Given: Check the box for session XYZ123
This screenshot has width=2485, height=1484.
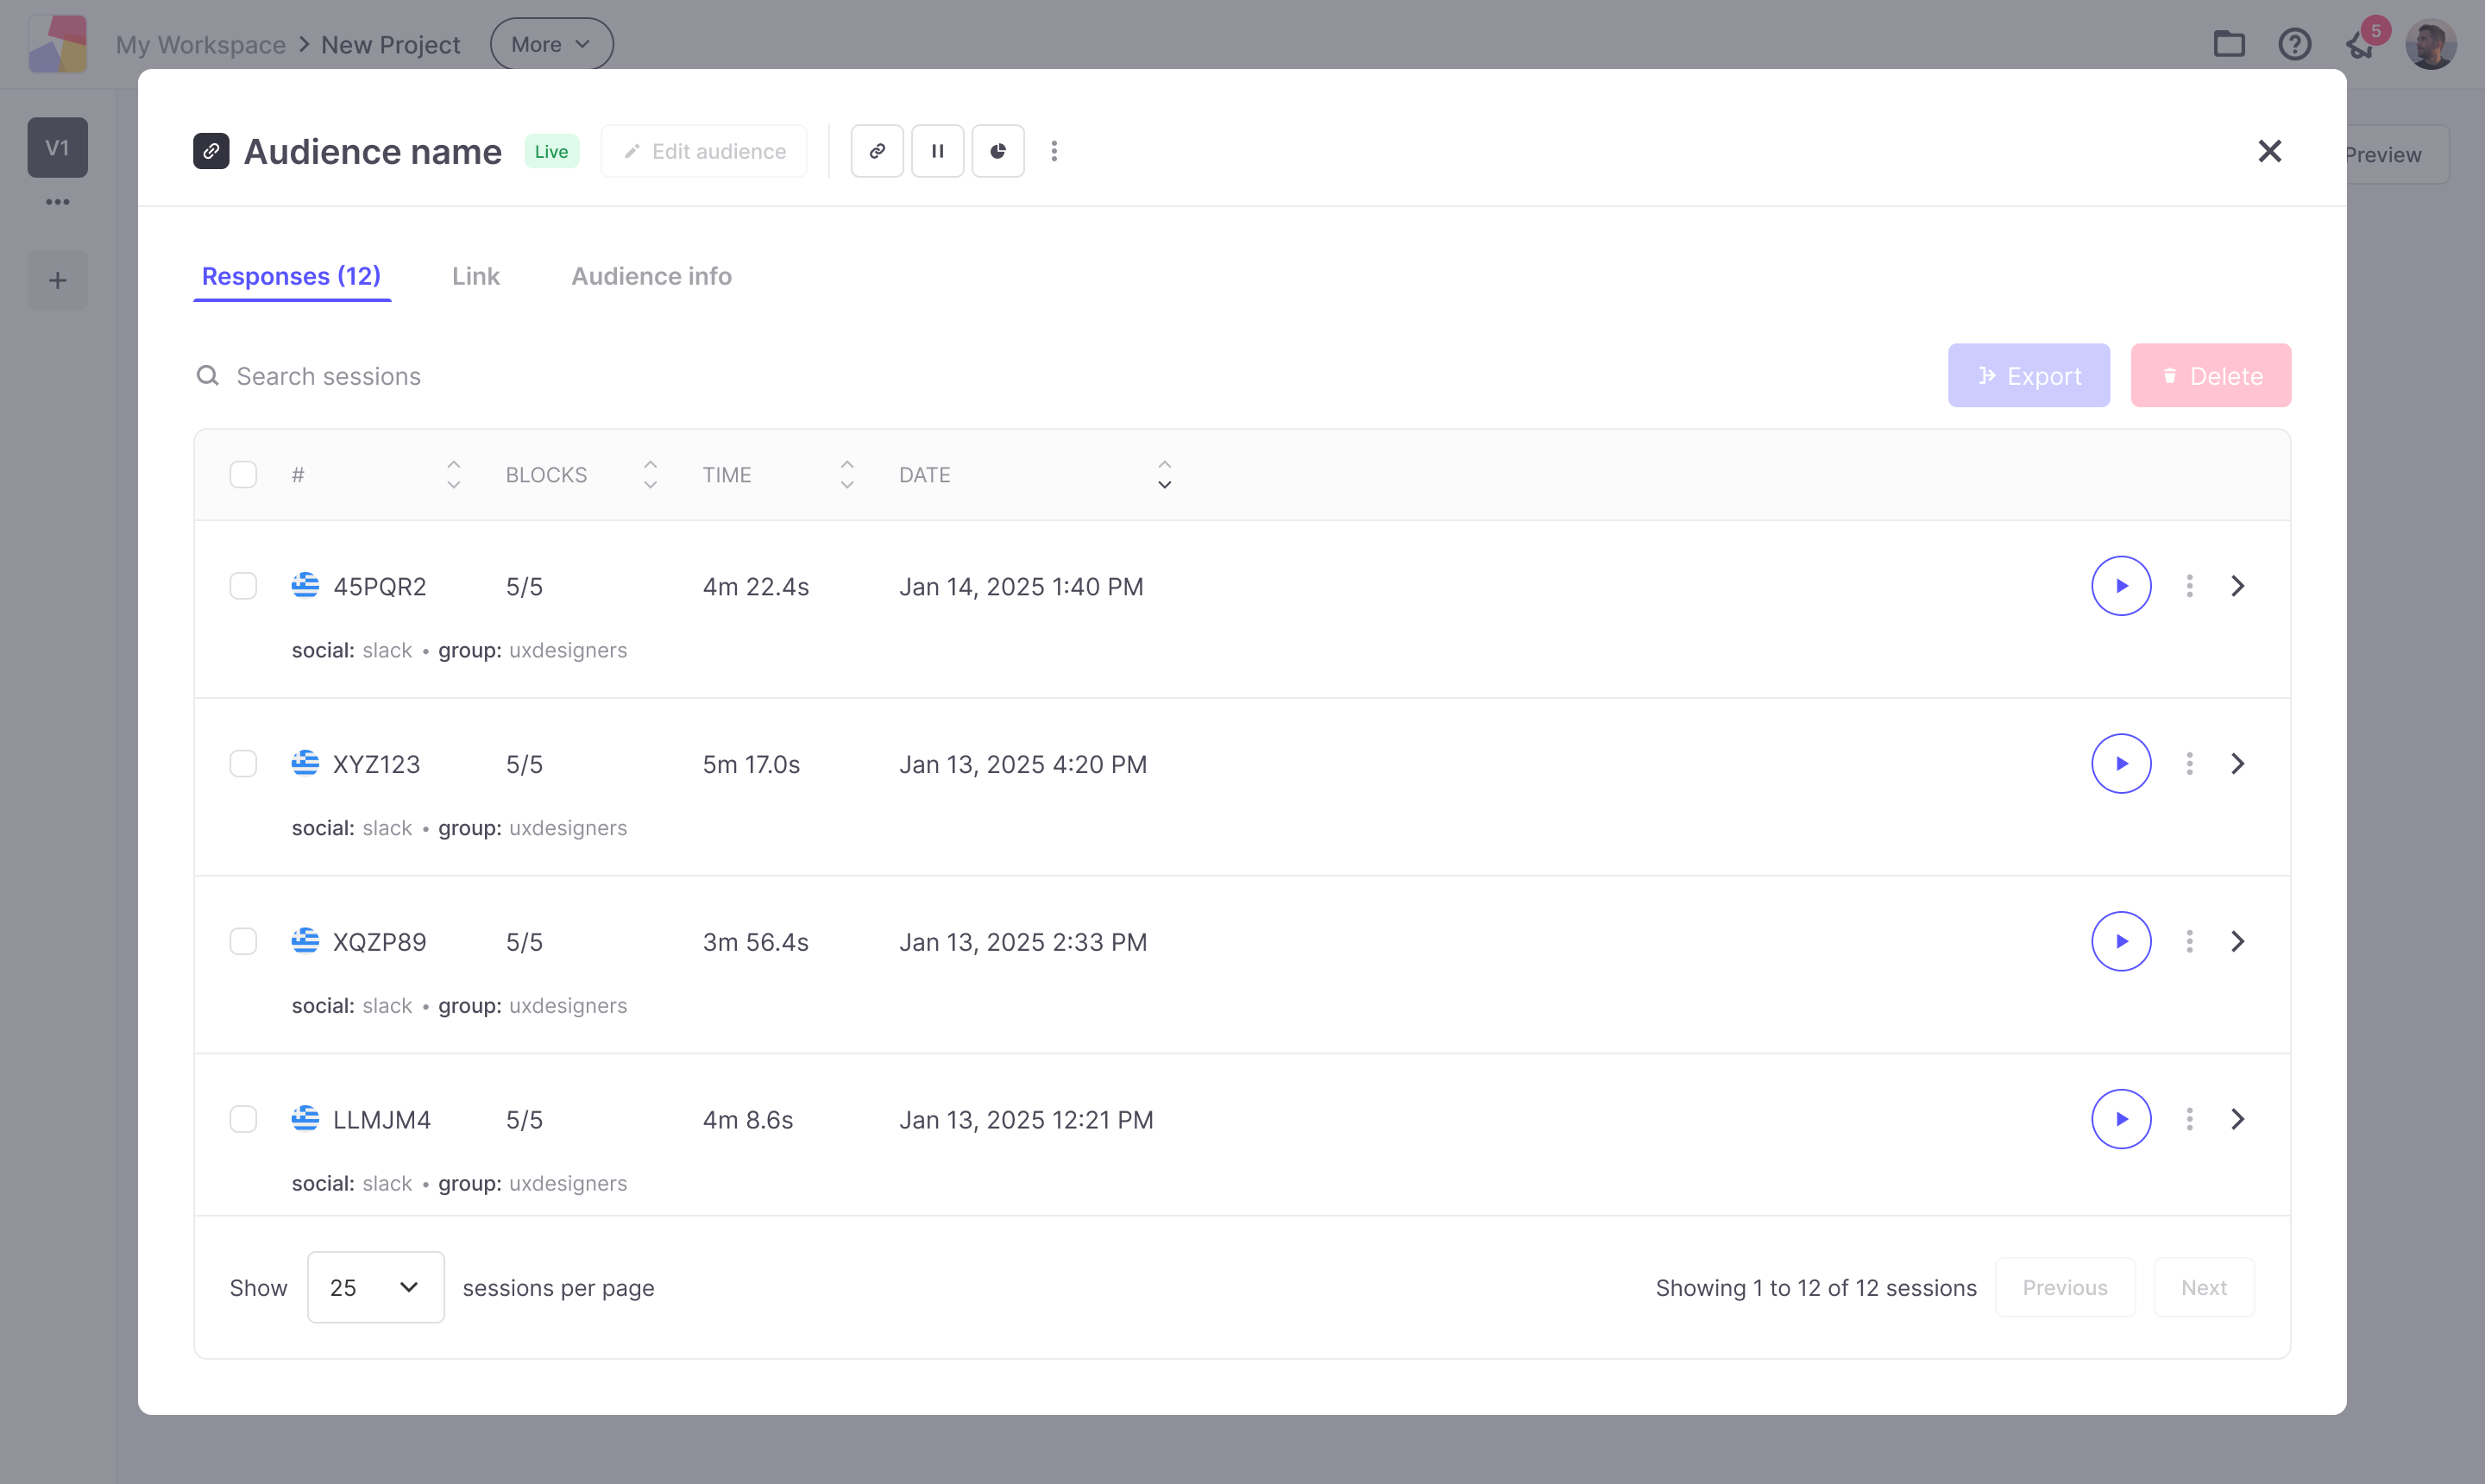Looking at the screenshot, I should (x=243, y=764).
